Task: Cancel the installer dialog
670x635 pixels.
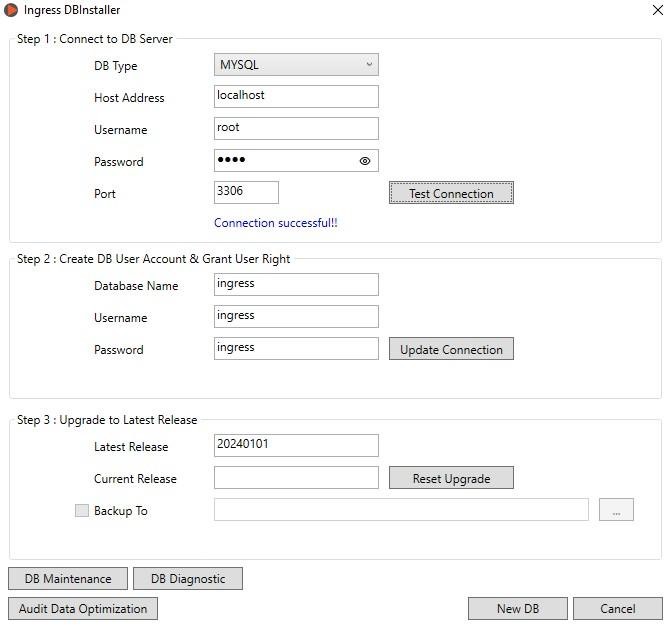Action: pyautogui.click(x=618, y=609)
